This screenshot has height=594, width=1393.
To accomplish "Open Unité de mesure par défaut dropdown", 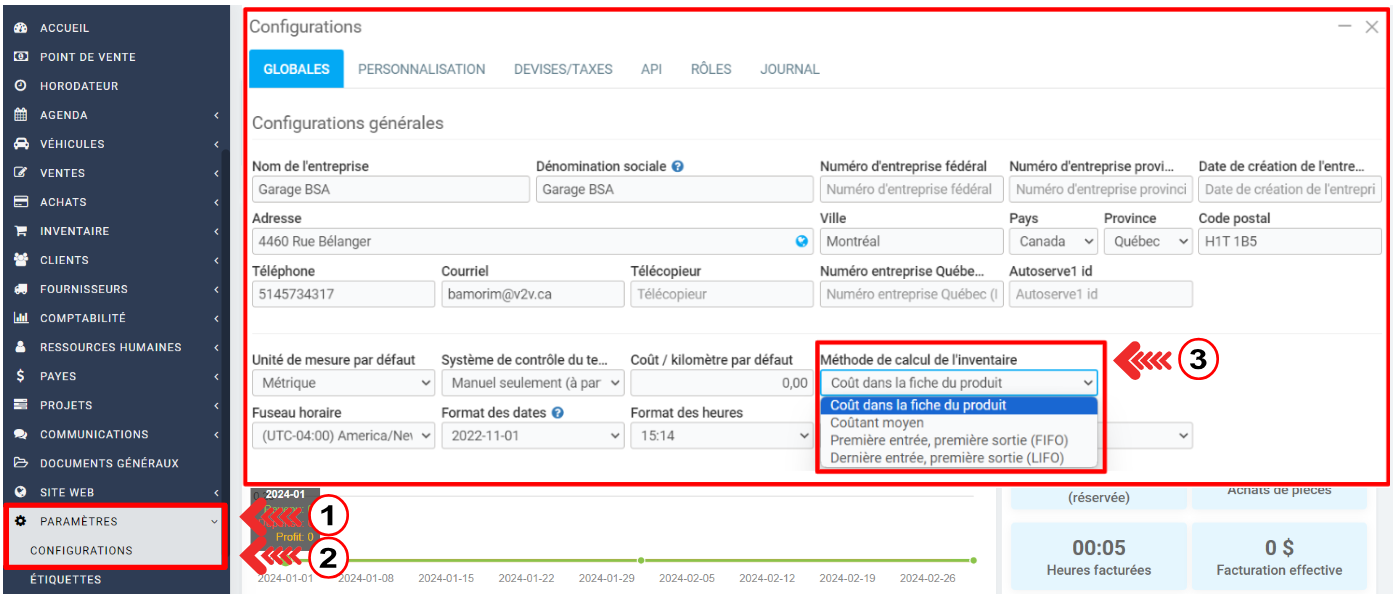I will (343, 382).
